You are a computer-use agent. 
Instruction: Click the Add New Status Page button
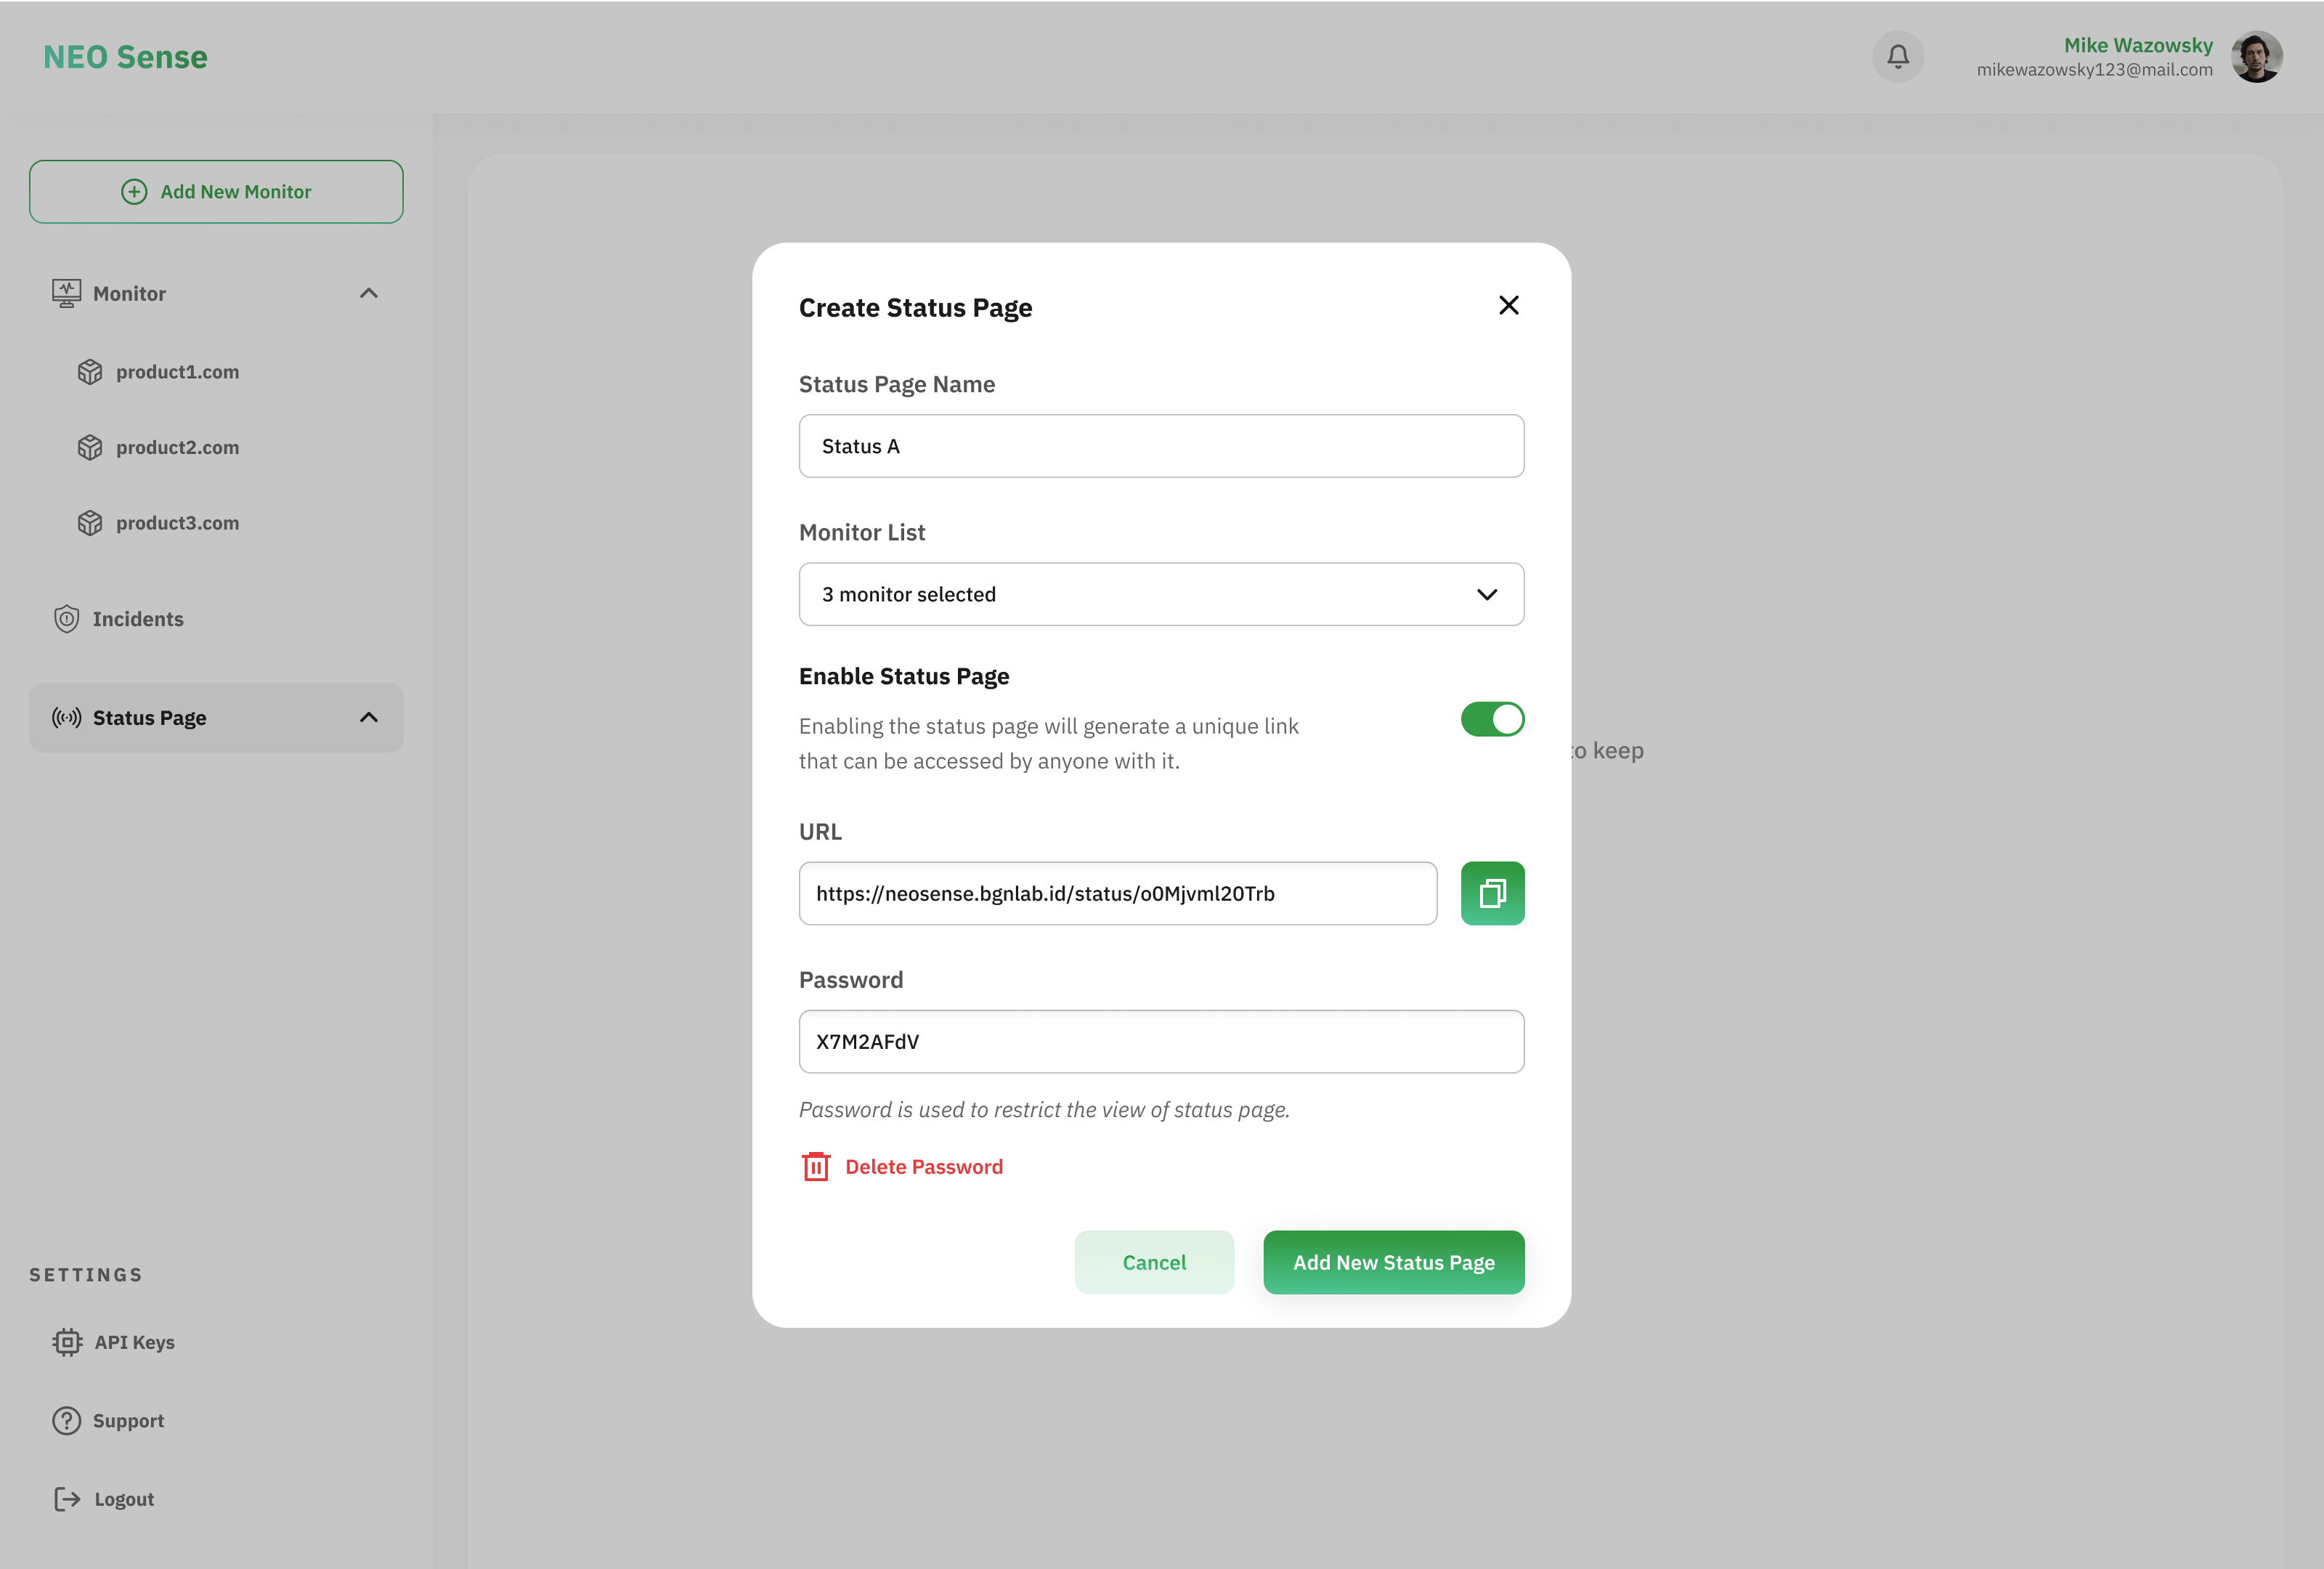(1392, 1262)
